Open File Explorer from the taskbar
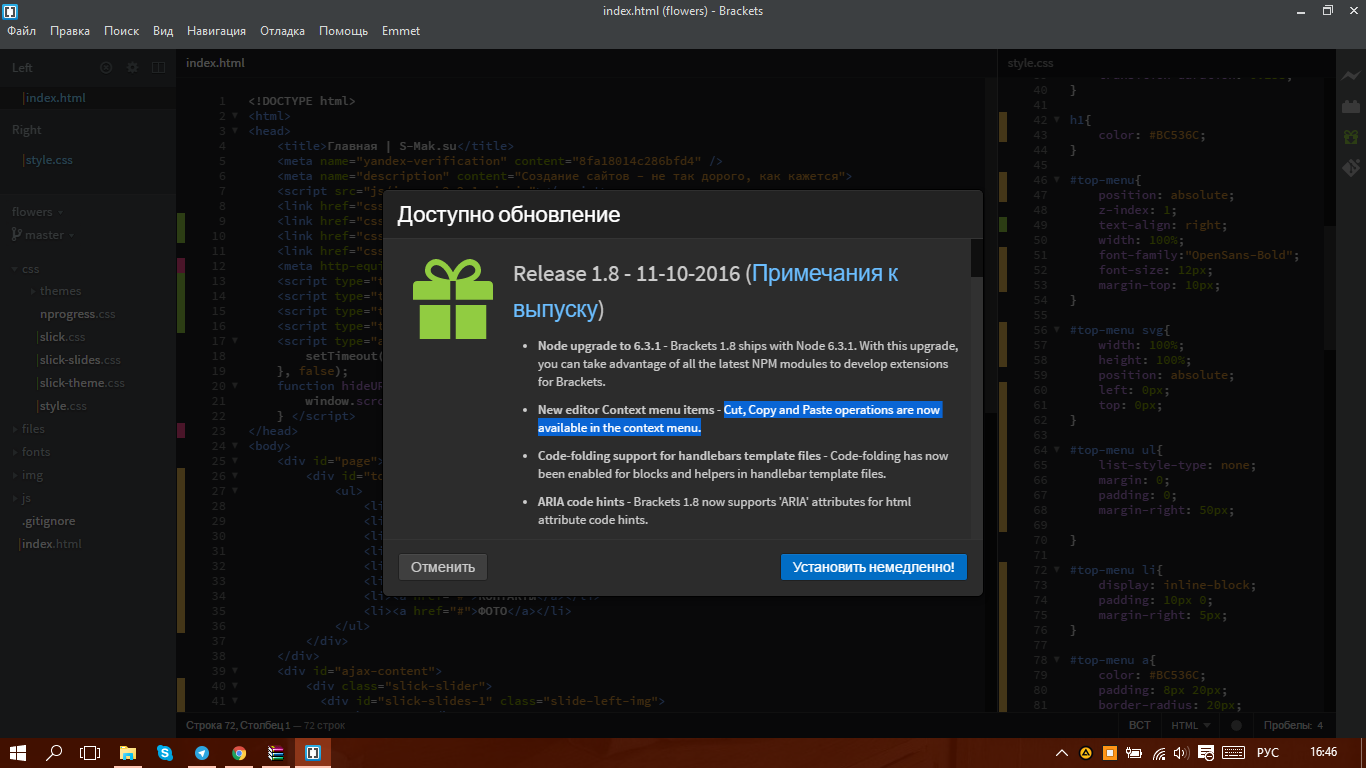Image resolution: width=1366 pixels, height=768 pixels. click(x=128, y=753)
